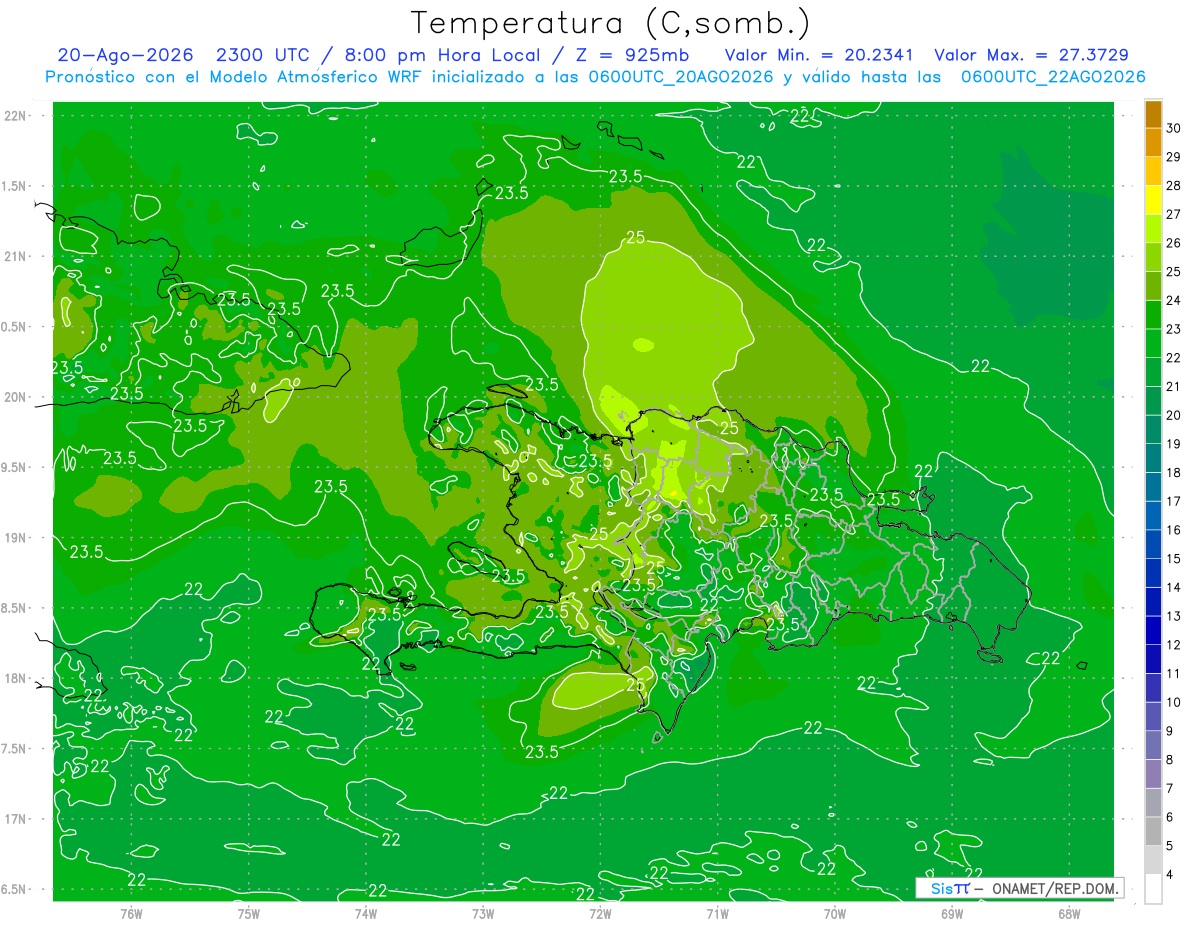Screen dimensions: 1200x927
Task: Click the '71W' longitude axis label
Action: point(717,913)
